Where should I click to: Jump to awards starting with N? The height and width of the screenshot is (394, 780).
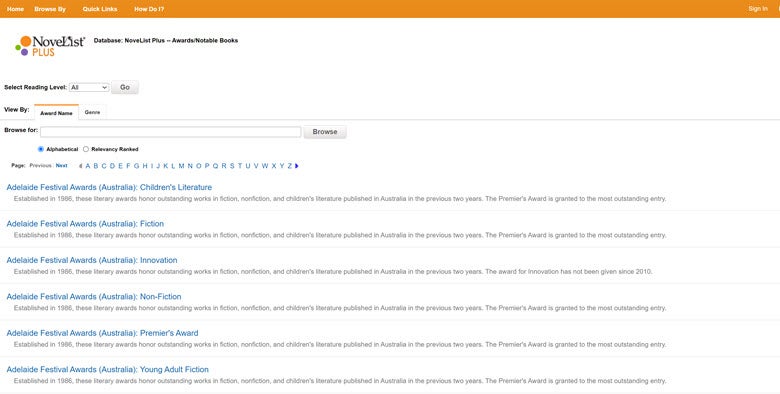coord(190,166)
